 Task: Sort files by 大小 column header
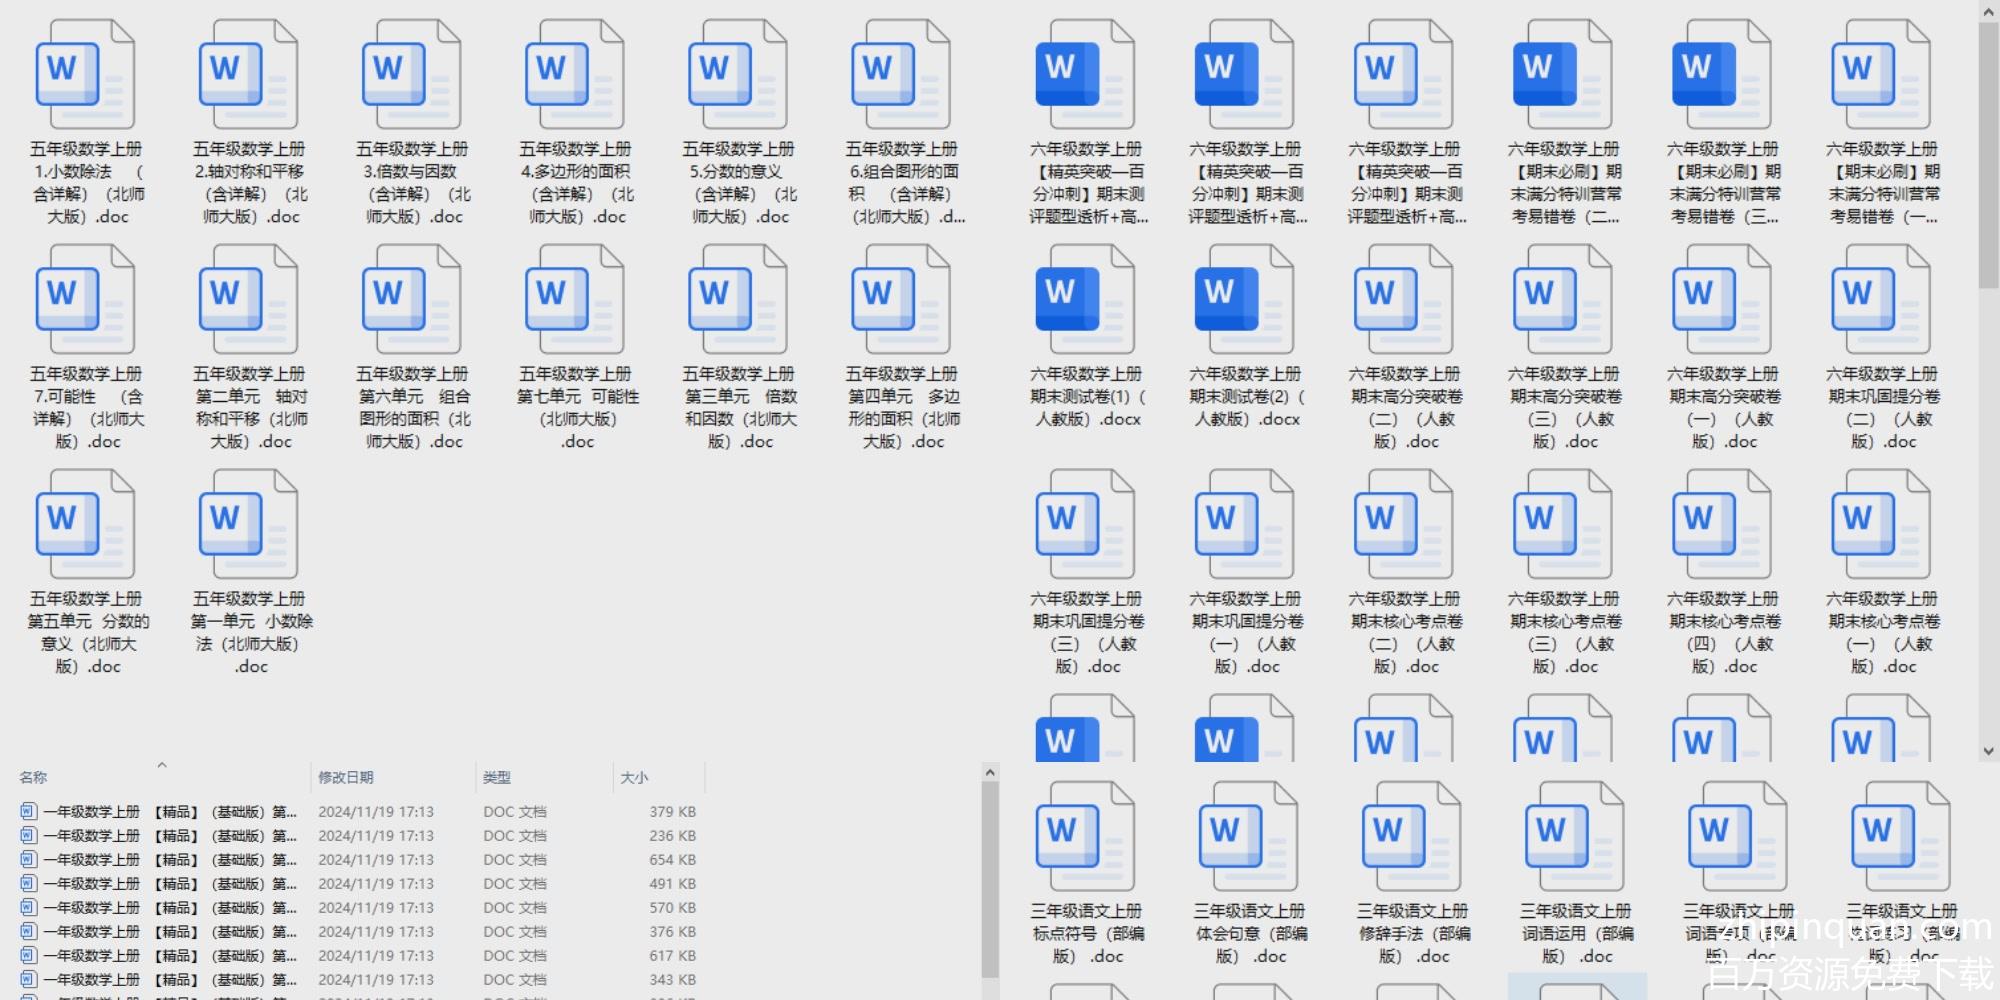pyautogui.click(x=634, y=777)
